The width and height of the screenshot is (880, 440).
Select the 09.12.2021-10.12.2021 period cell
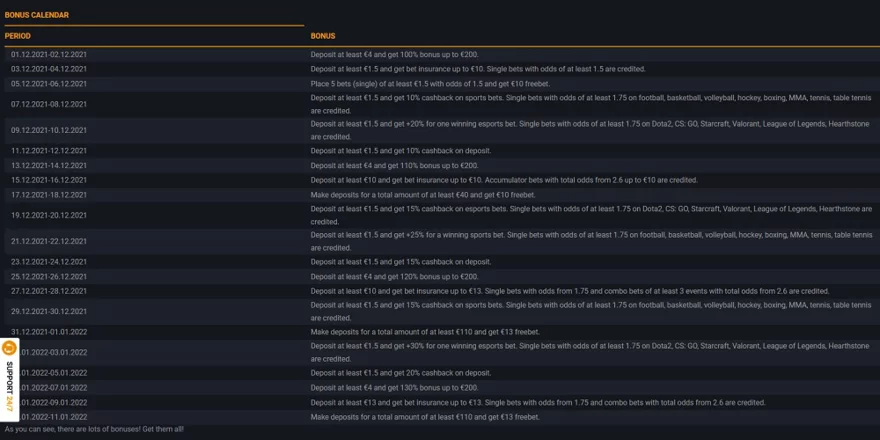[x=49, y=130]
